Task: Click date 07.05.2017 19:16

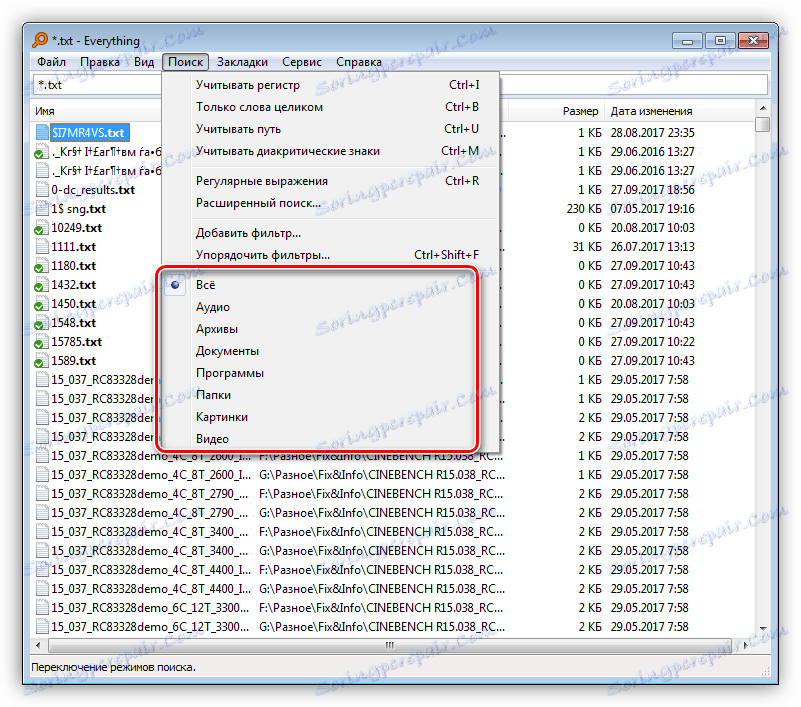Action: click(x=652, y=209)
